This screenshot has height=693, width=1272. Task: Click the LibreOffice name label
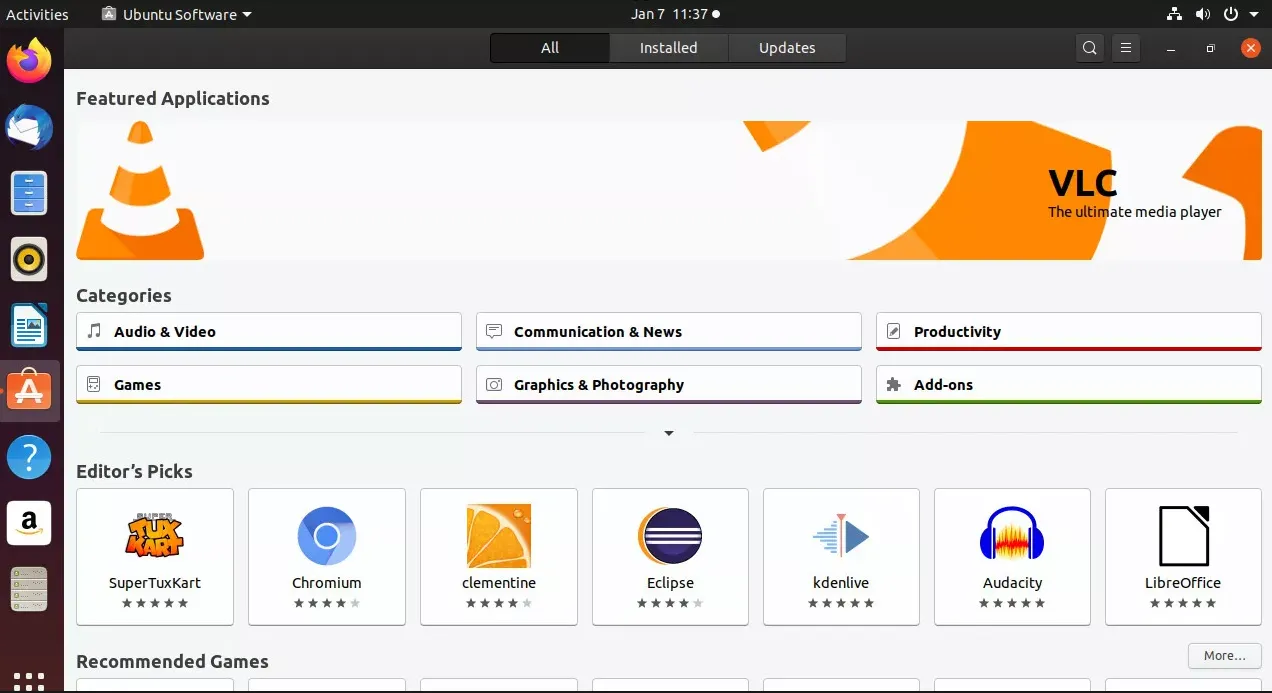click(1183, 583)
